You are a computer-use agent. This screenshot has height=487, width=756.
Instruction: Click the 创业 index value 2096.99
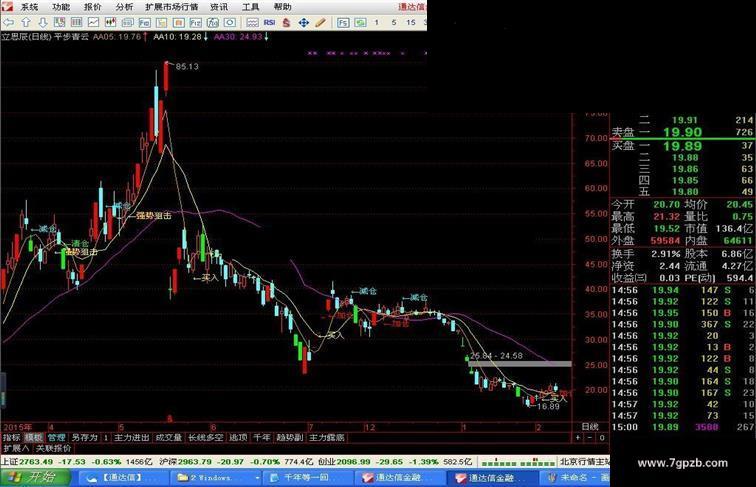(353, 462)
